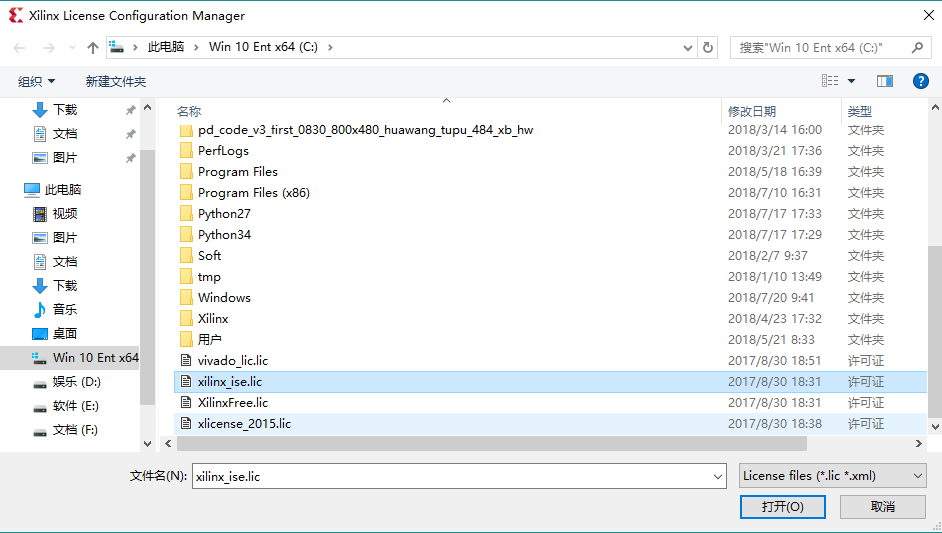
Task: Open 桌面 in sidebar
Action: tap(65, 334)
